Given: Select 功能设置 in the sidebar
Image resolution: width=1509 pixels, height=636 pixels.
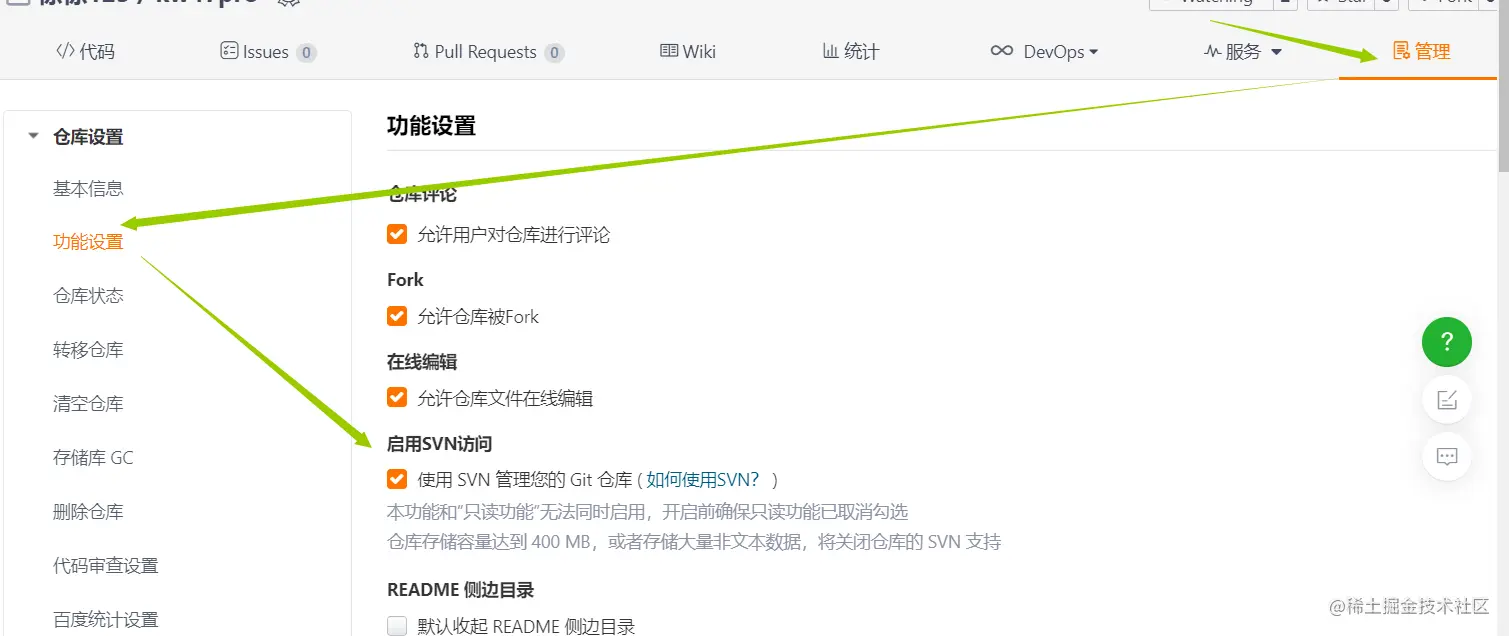Looking at the screenshot, I should click(x=88, y=242).
